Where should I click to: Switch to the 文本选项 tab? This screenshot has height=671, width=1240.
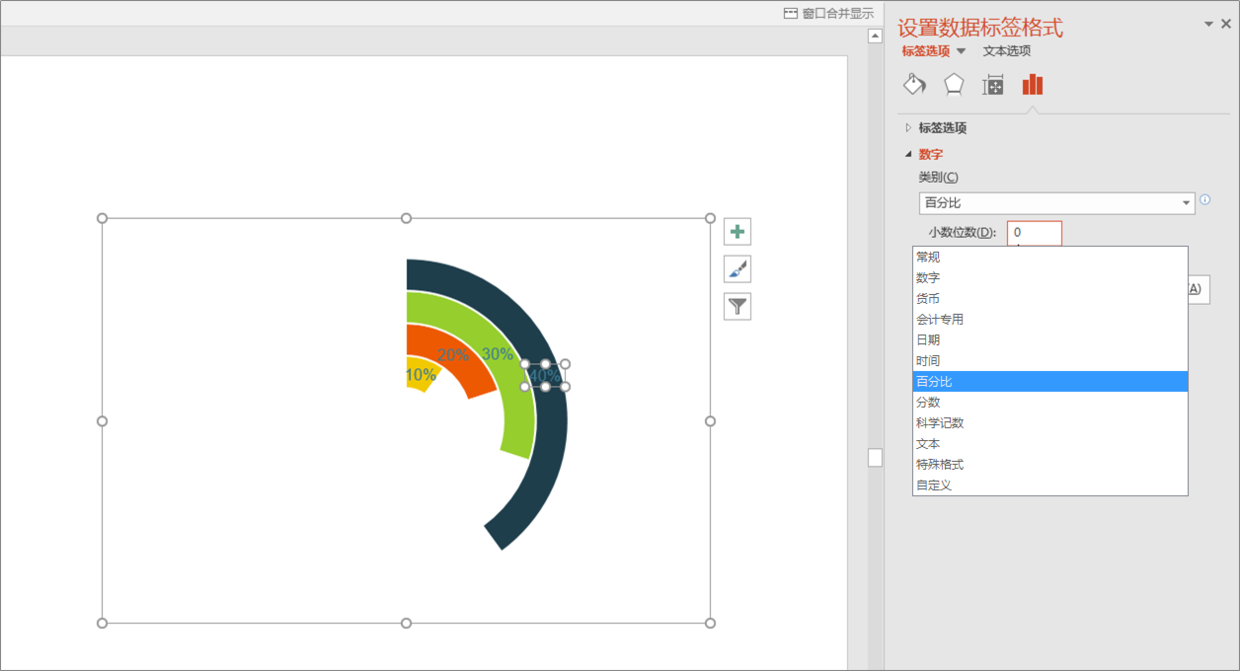tap(1006, 51)
